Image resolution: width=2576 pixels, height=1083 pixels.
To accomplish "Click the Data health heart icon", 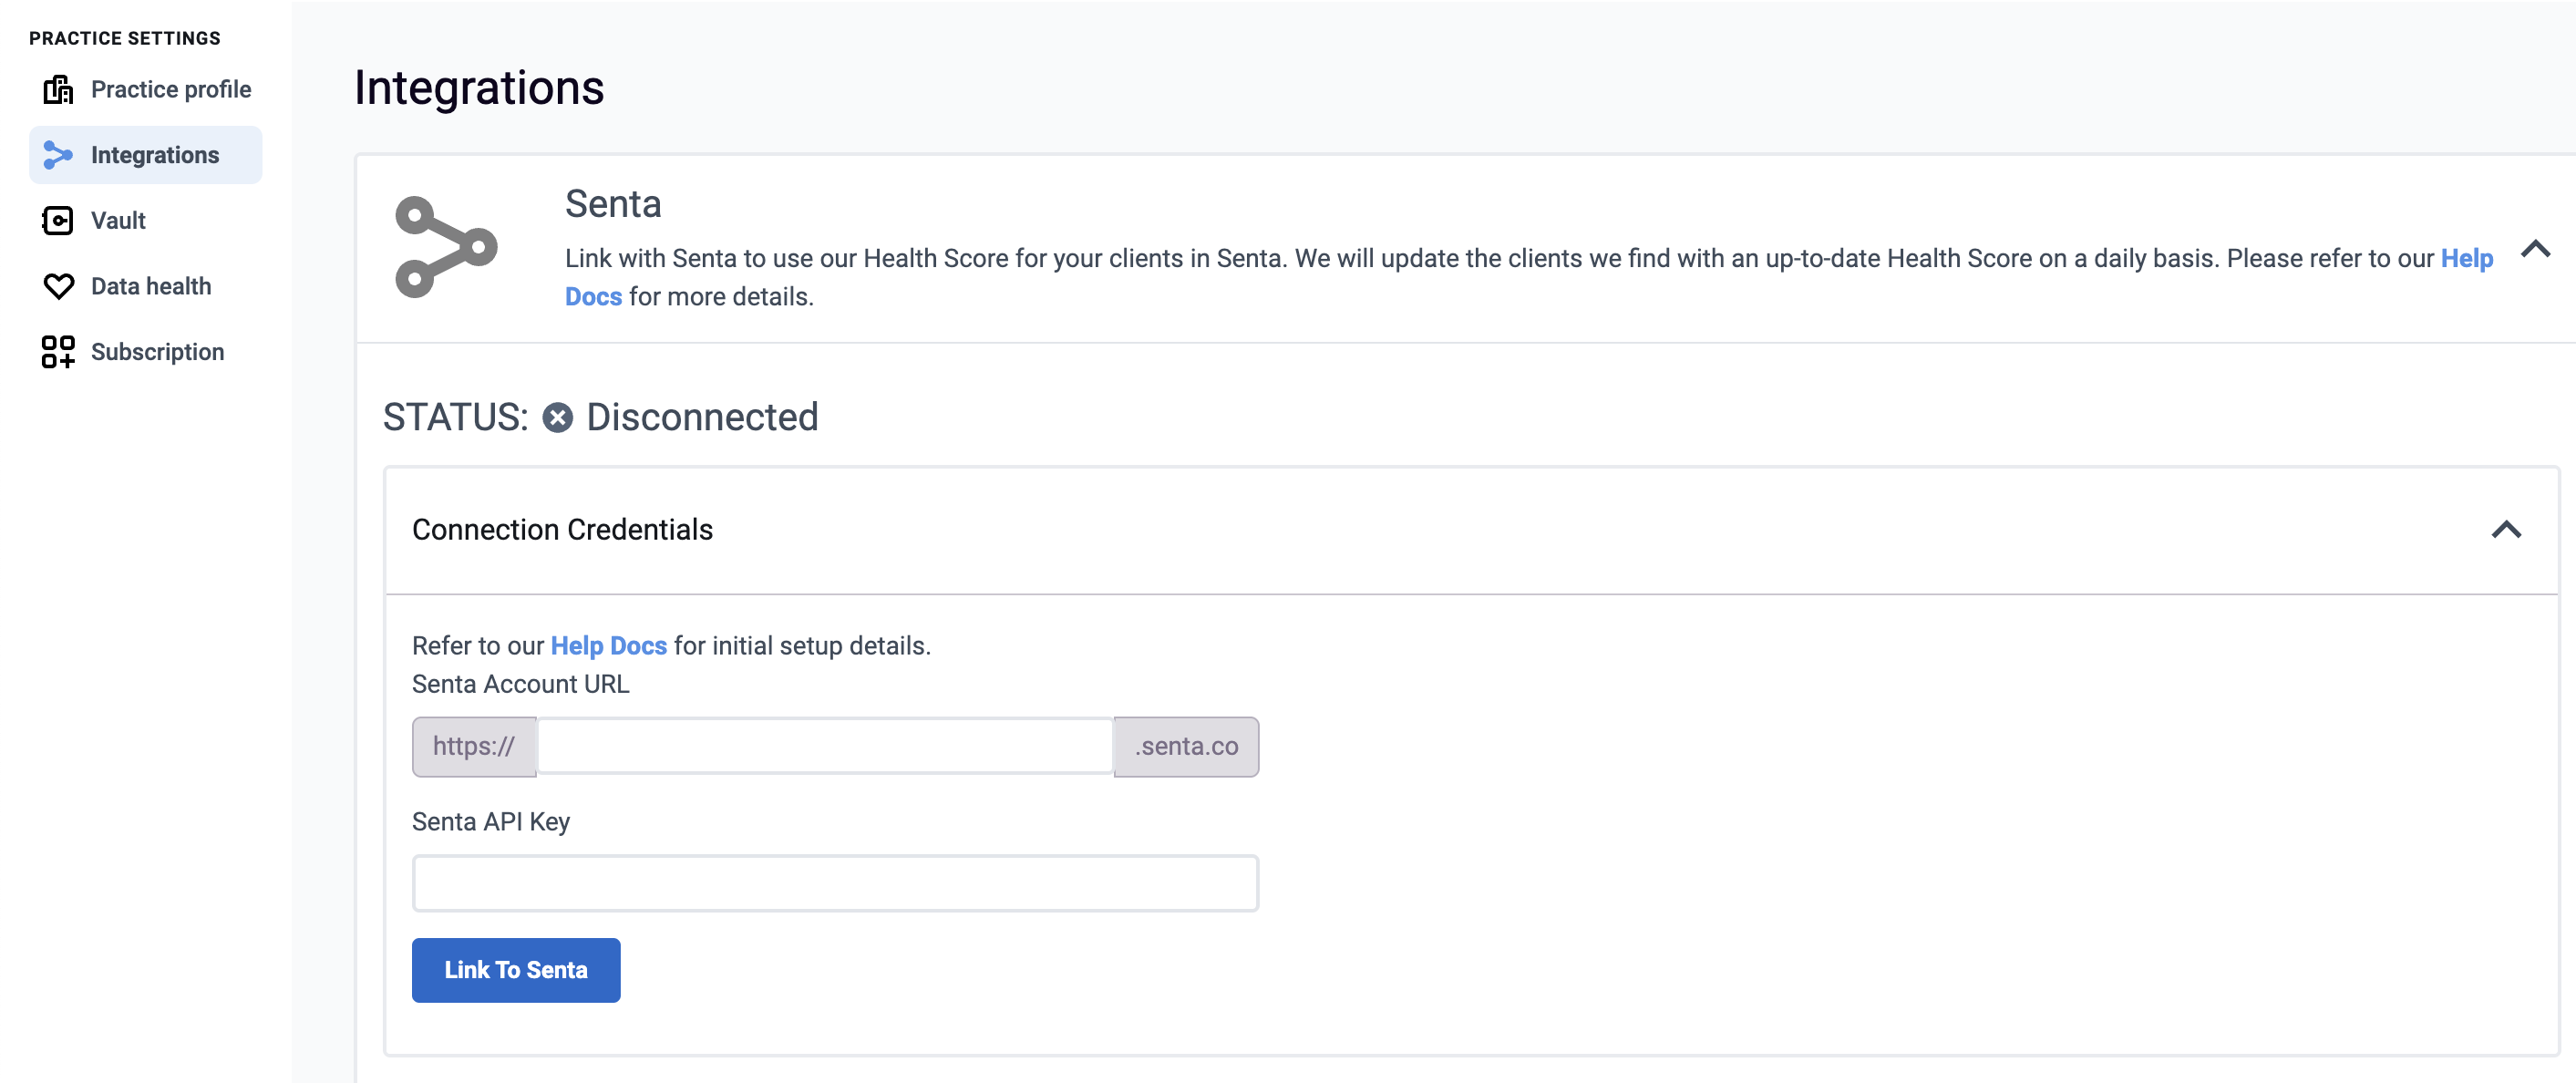I will [58, 287].
